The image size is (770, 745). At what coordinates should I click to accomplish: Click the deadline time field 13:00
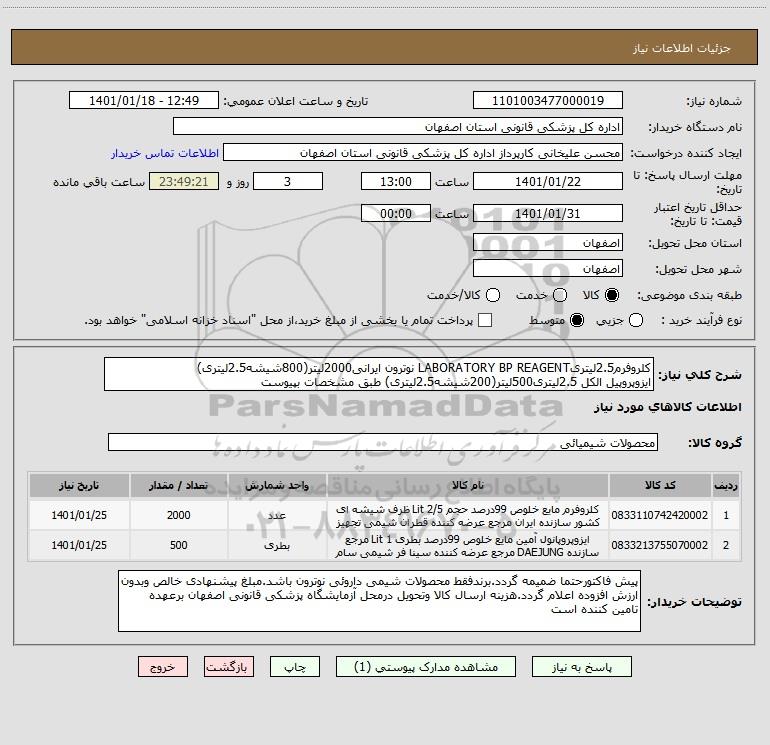(x=396, y=181)
